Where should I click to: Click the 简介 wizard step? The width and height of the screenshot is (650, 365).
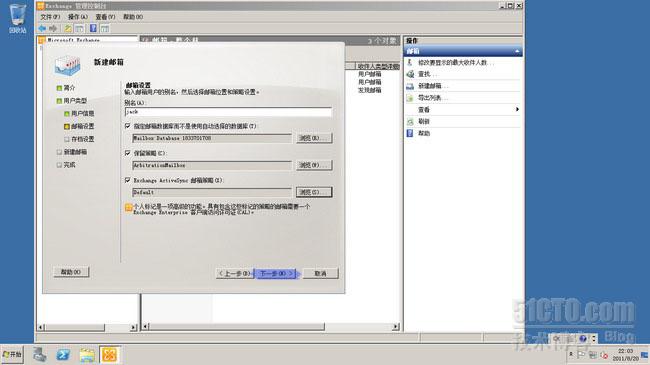click(x=69, y=88)
